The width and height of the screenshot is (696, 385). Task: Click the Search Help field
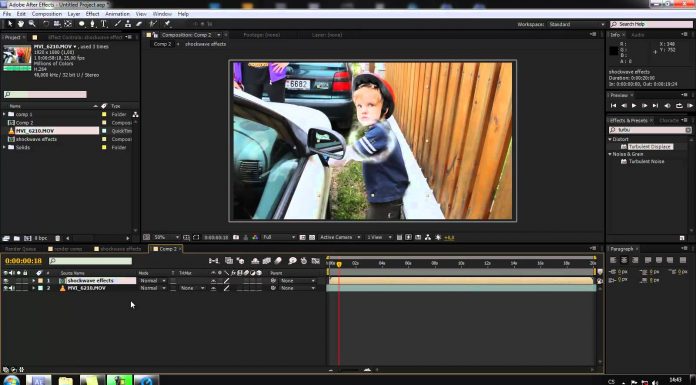pos(651,24)
